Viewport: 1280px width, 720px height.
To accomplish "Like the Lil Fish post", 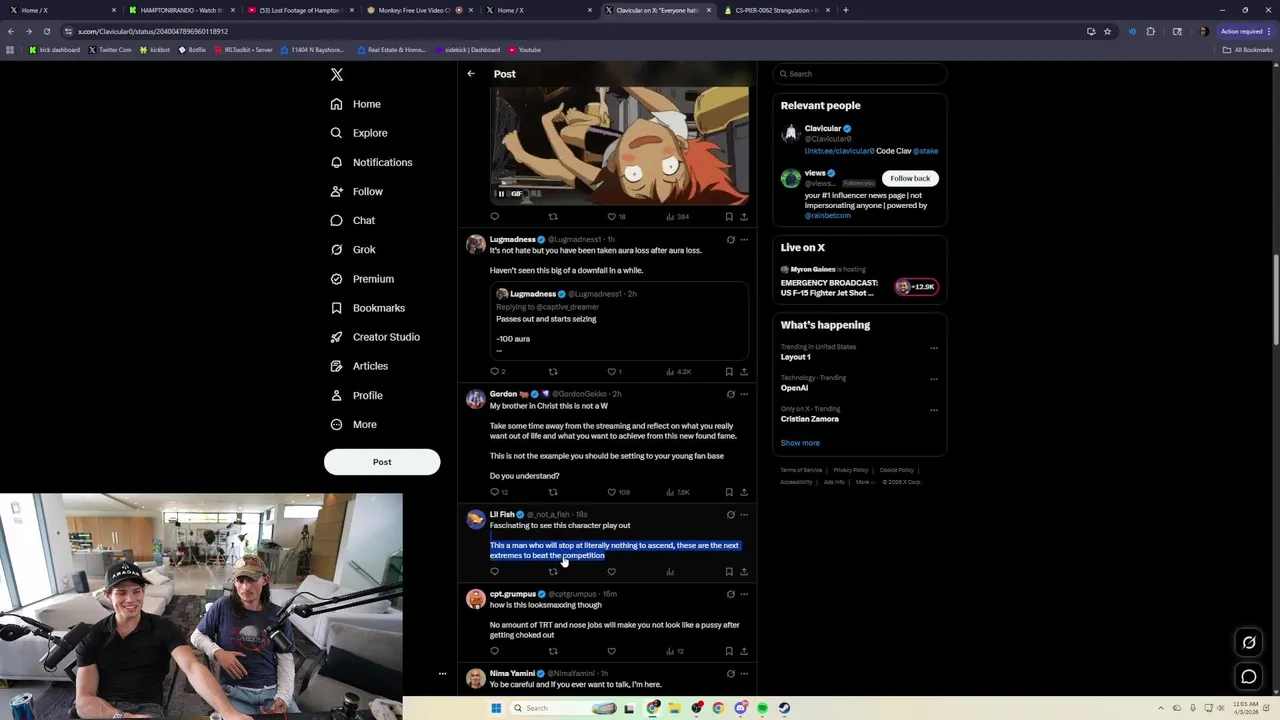I will [611, 572].
